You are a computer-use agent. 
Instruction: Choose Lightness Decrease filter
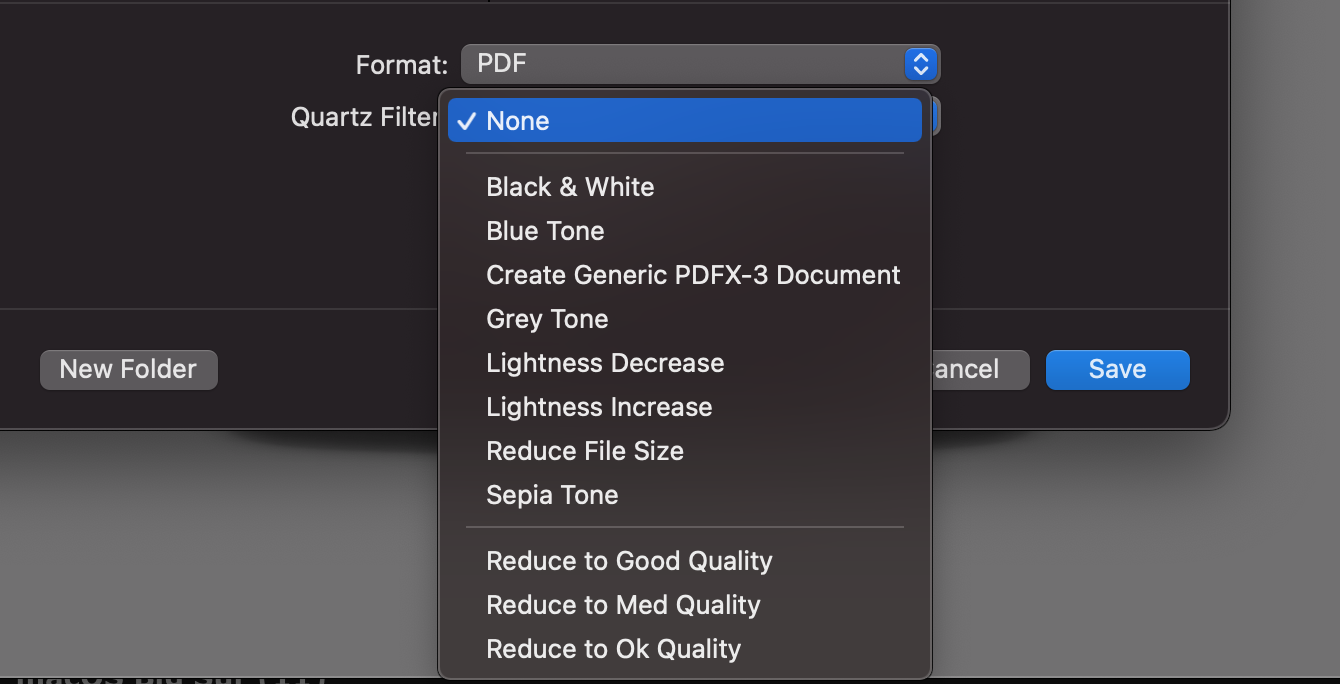[605, 363]
